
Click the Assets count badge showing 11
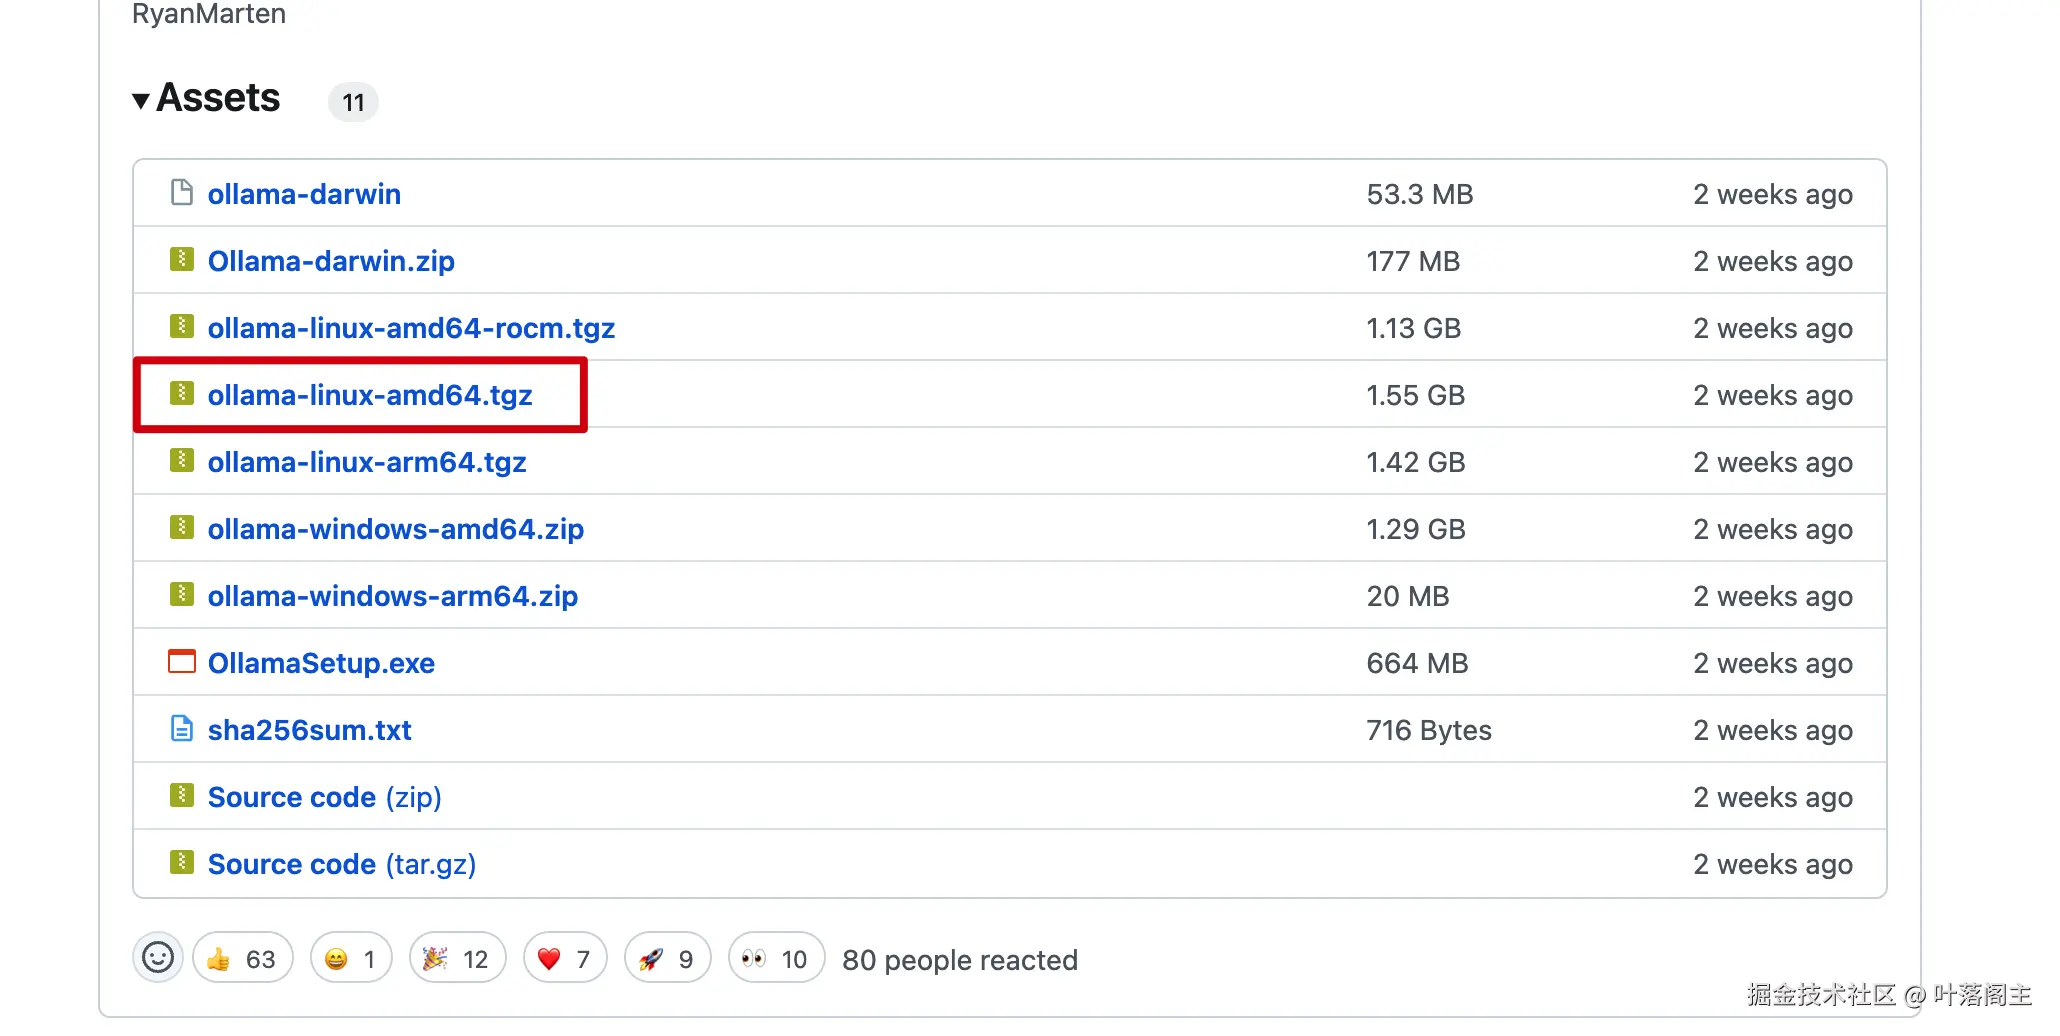353,102
